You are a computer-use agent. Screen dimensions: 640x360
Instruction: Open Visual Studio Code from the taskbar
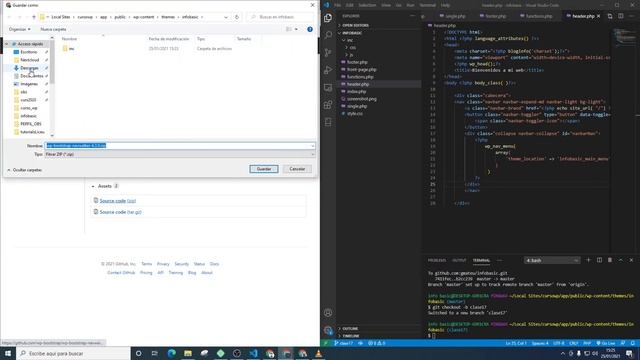point(253,353)
